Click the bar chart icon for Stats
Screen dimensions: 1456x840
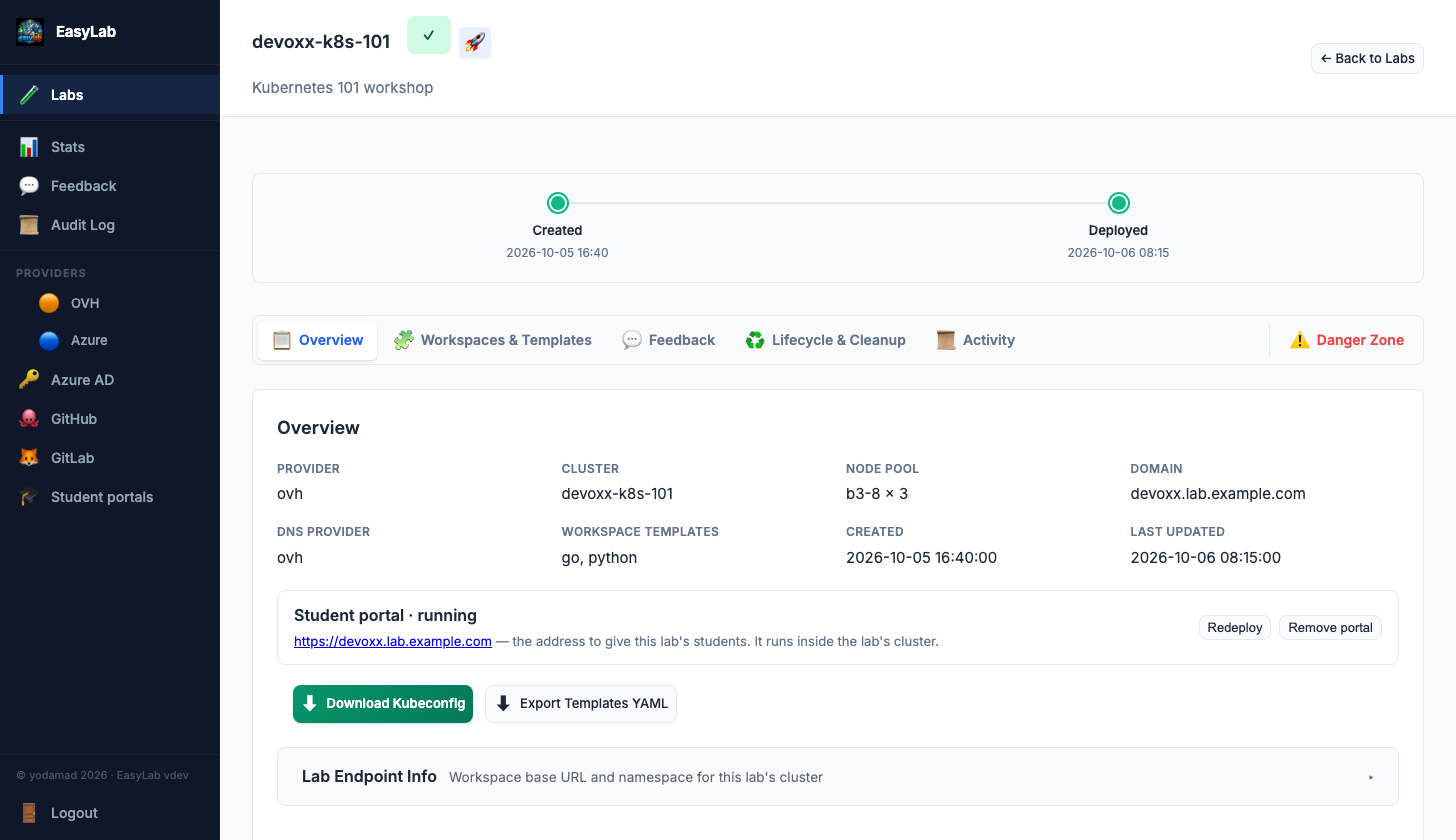tap(29, 147)
